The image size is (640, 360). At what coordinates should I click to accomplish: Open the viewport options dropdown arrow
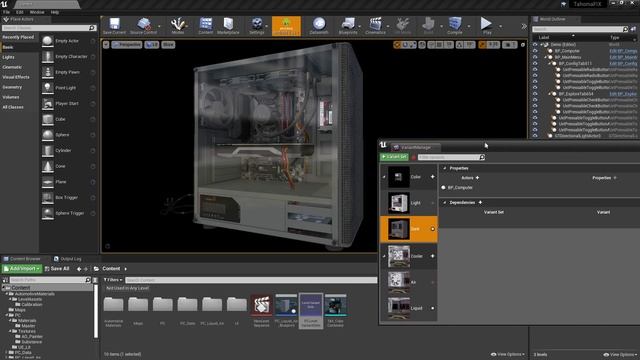(x=106, y=44)
